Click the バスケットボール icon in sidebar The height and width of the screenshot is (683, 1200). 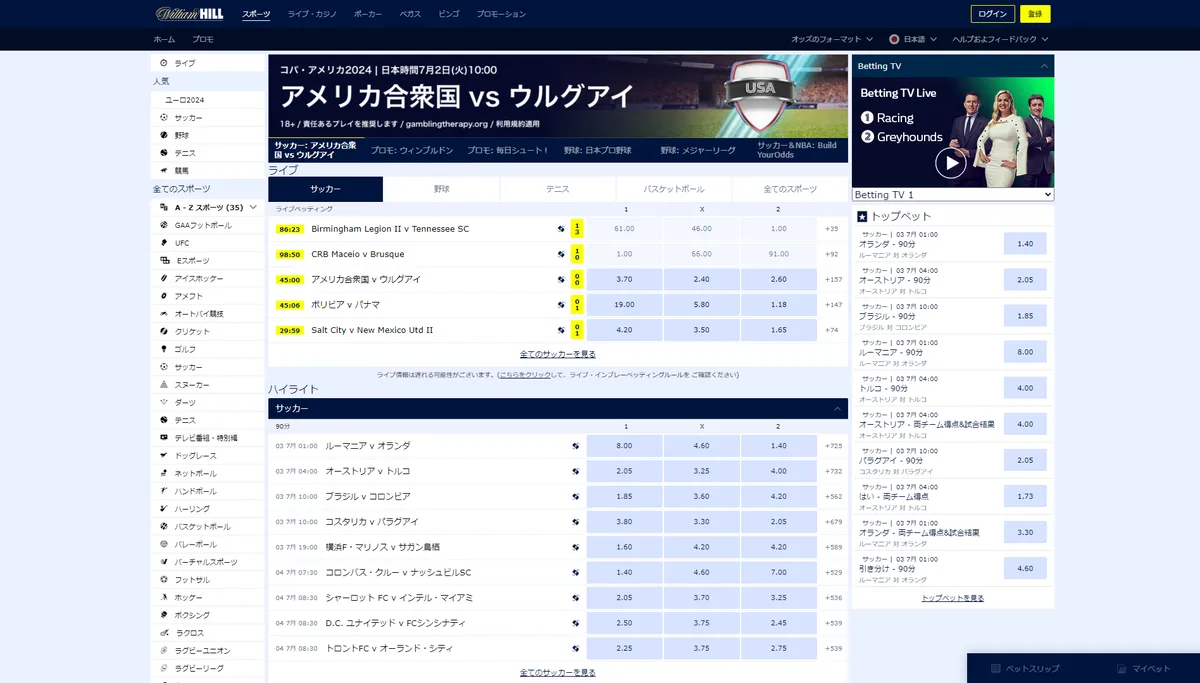pyautogui.click(x=164, y=526)
